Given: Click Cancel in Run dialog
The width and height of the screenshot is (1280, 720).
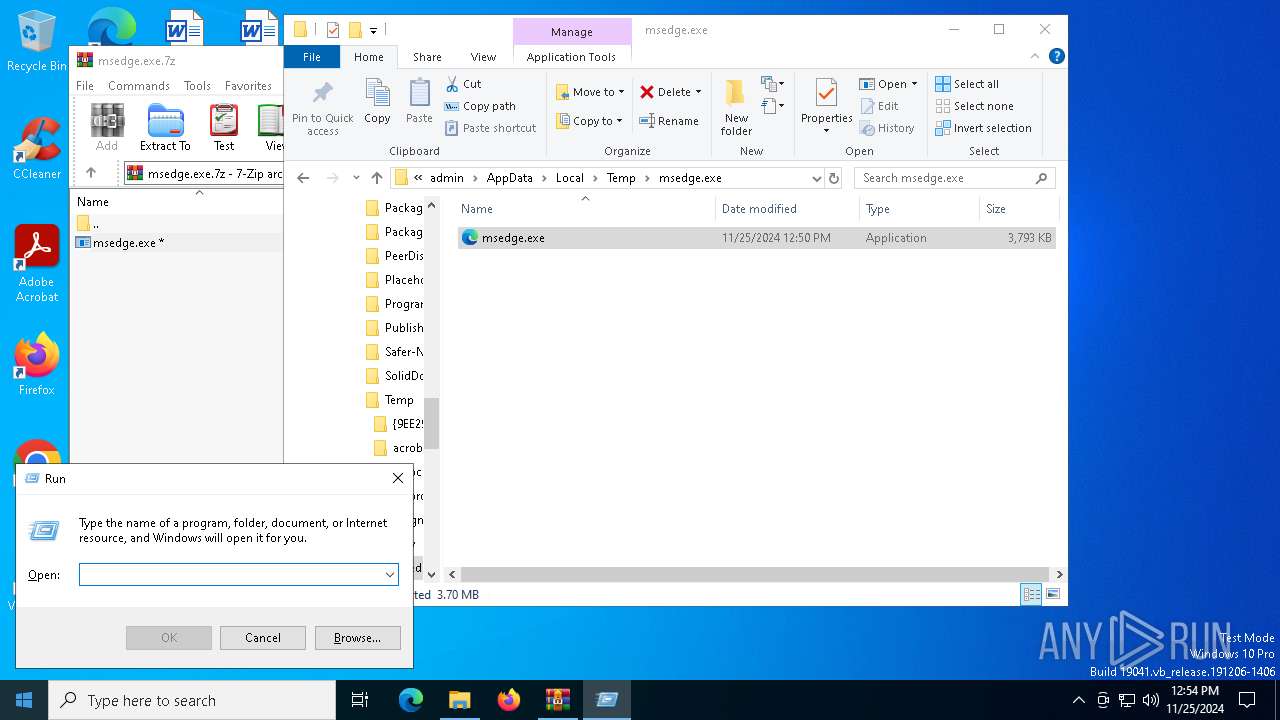Looking at the screenshot, I should 263,637.
